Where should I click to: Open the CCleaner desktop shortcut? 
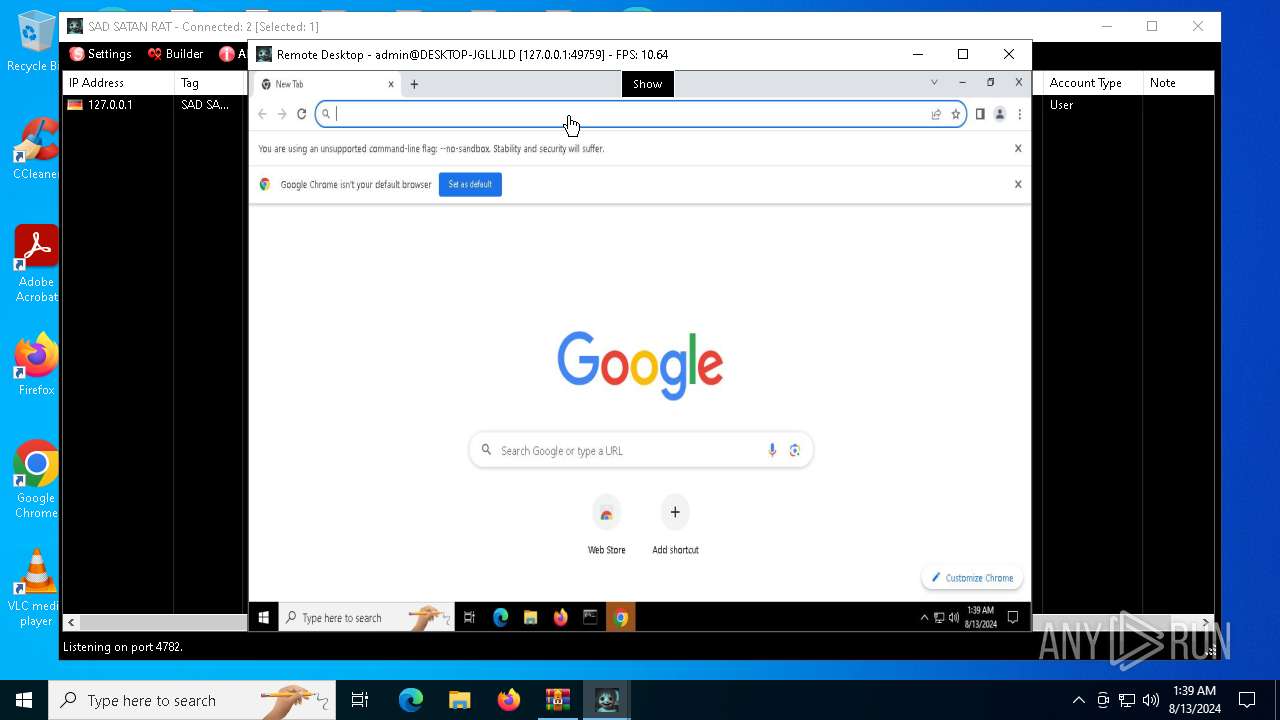click(x=35, y=149)
